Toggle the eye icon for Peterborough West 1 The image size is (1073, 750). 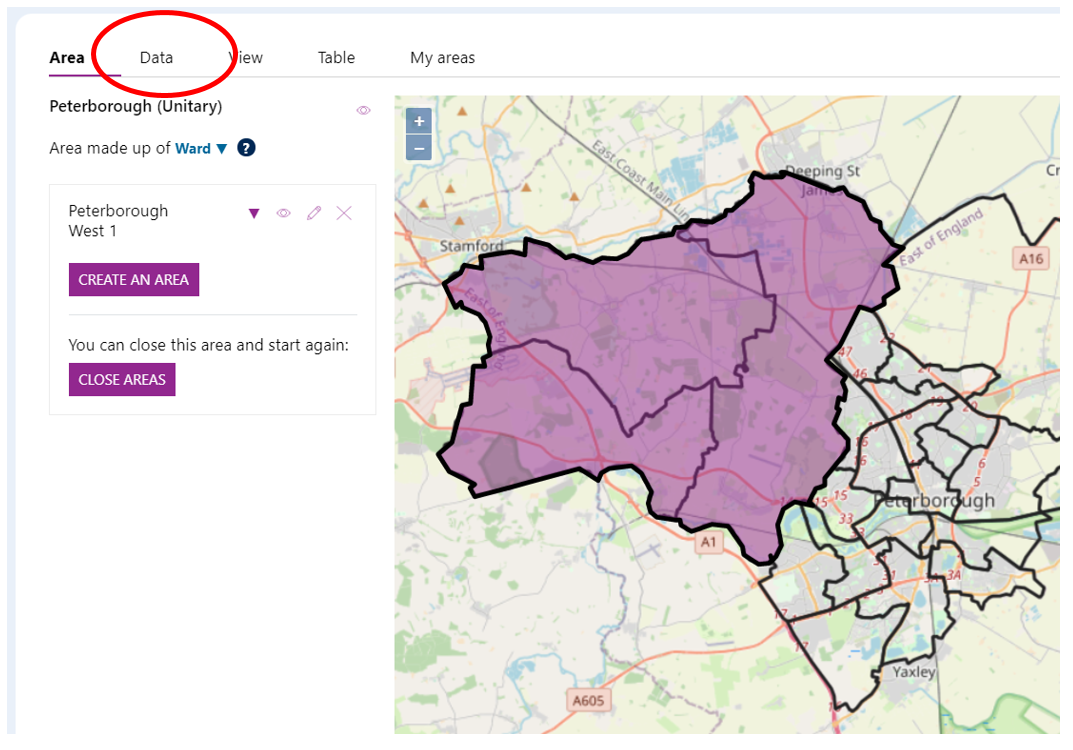(x=284, y=213)
